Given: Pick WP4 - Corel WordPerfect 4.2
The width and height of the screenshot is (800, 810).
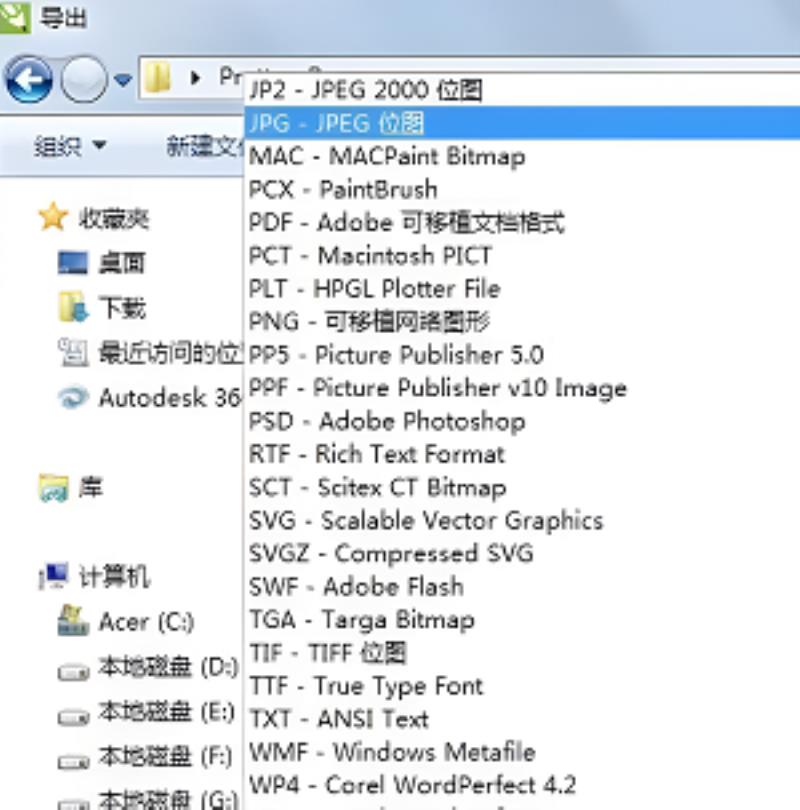Looking at the screenshot, I should [522, 785].
